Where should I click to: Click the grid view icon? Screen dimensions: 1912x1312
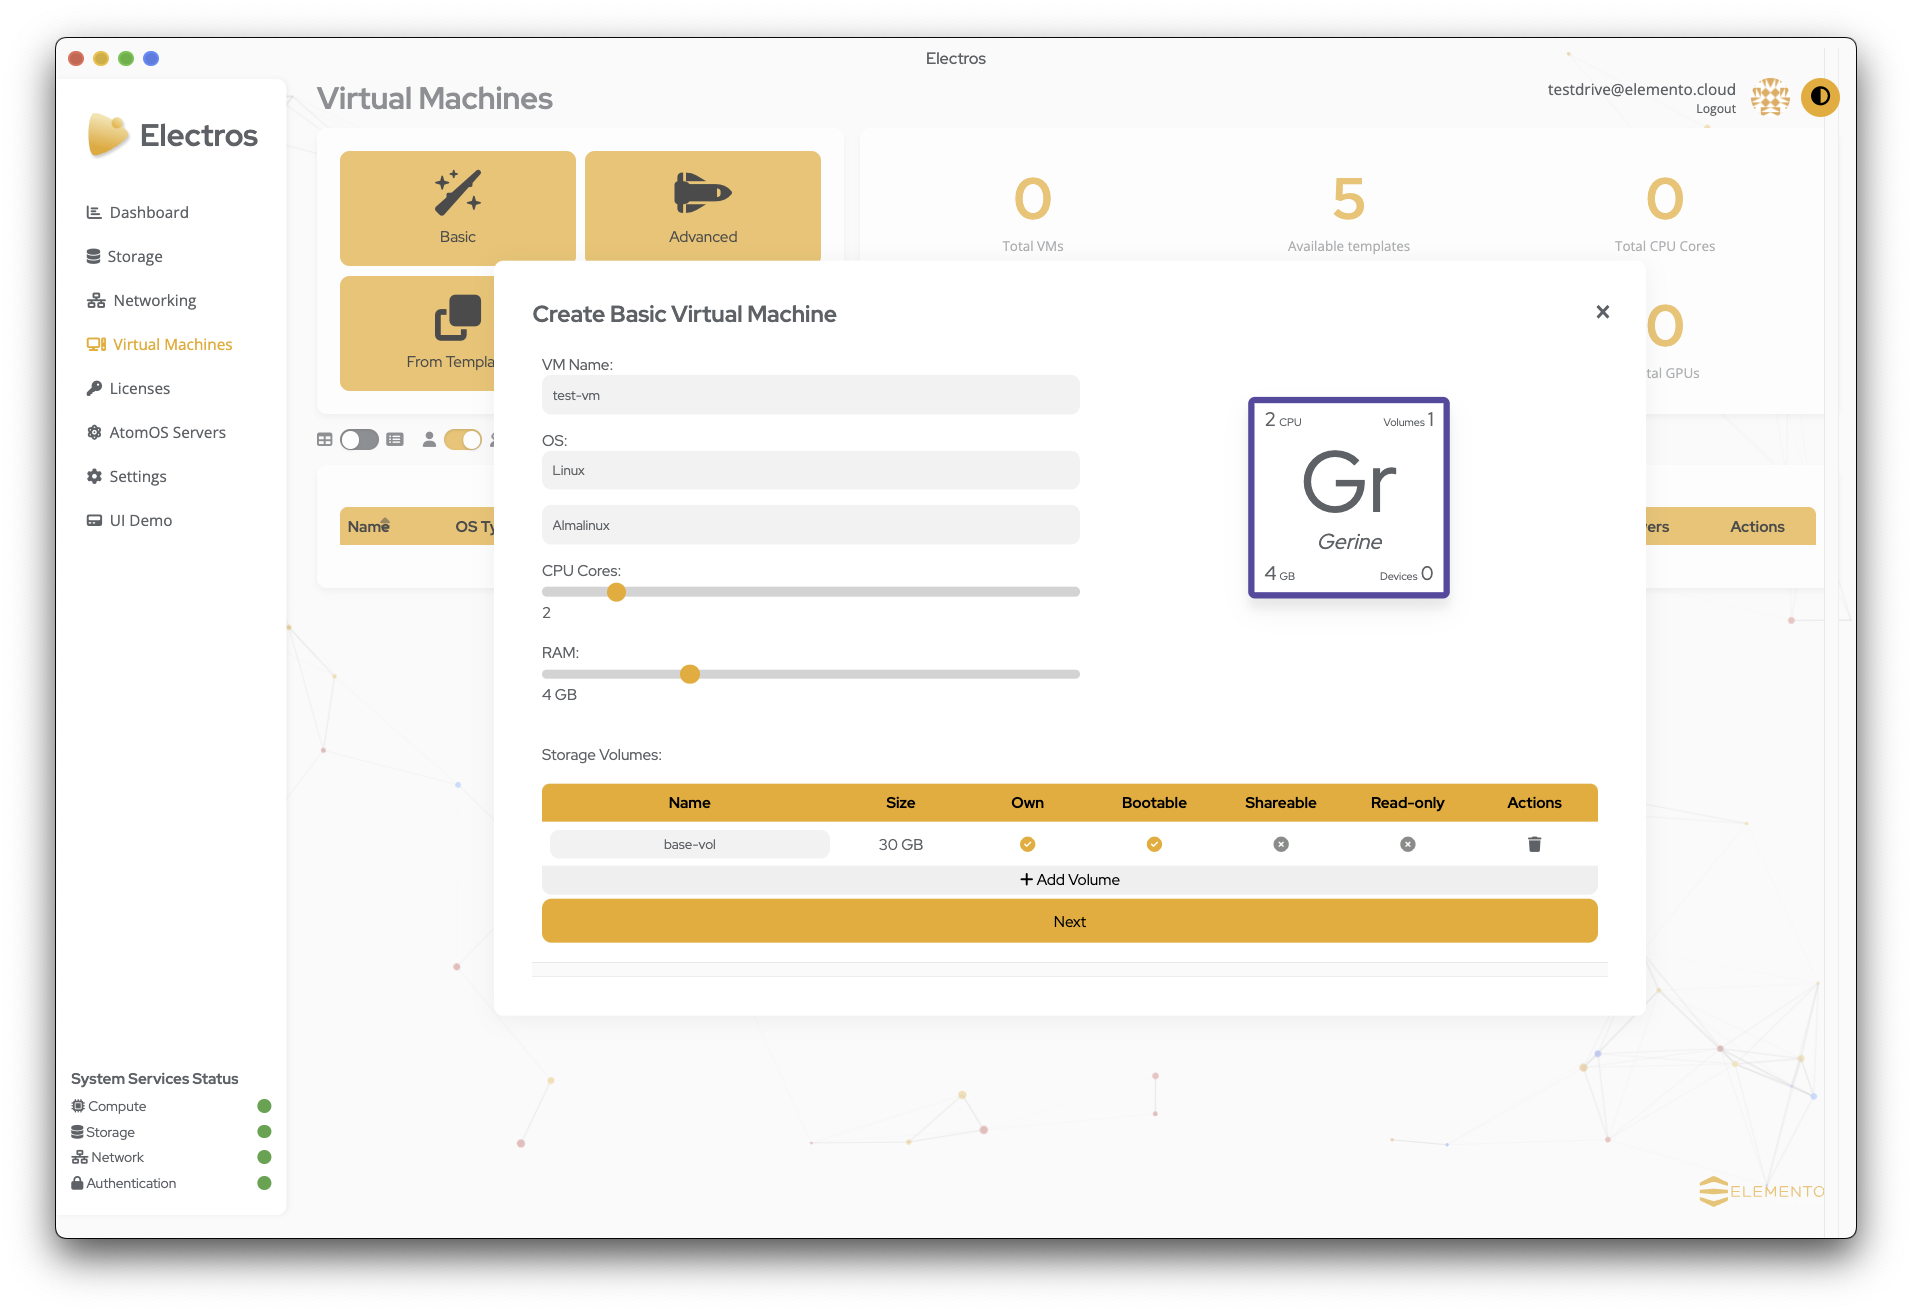325,439
